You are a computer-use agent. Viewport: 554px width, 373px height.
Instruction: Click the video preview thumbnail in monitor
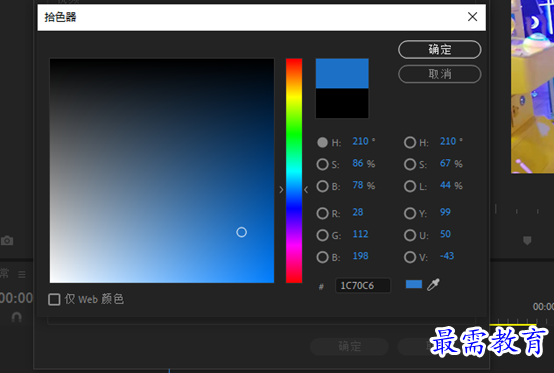[532, 87]
